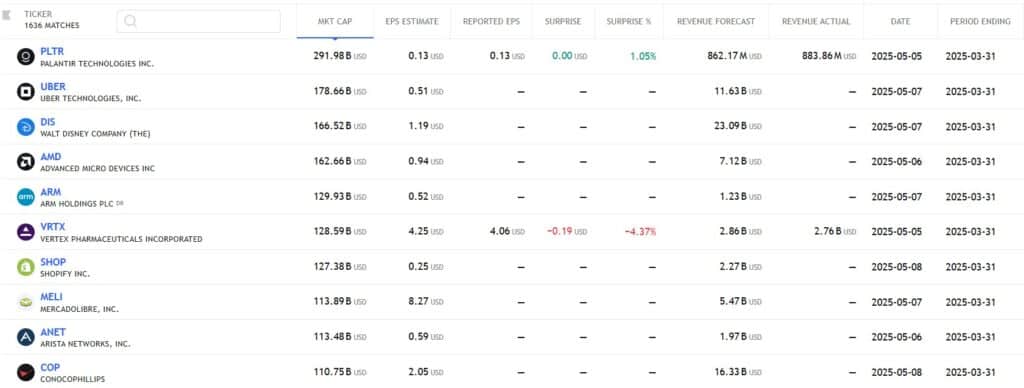Screen dimensions: 1024x388
Task: Open the COP ticker link
Action: [50, 367]
